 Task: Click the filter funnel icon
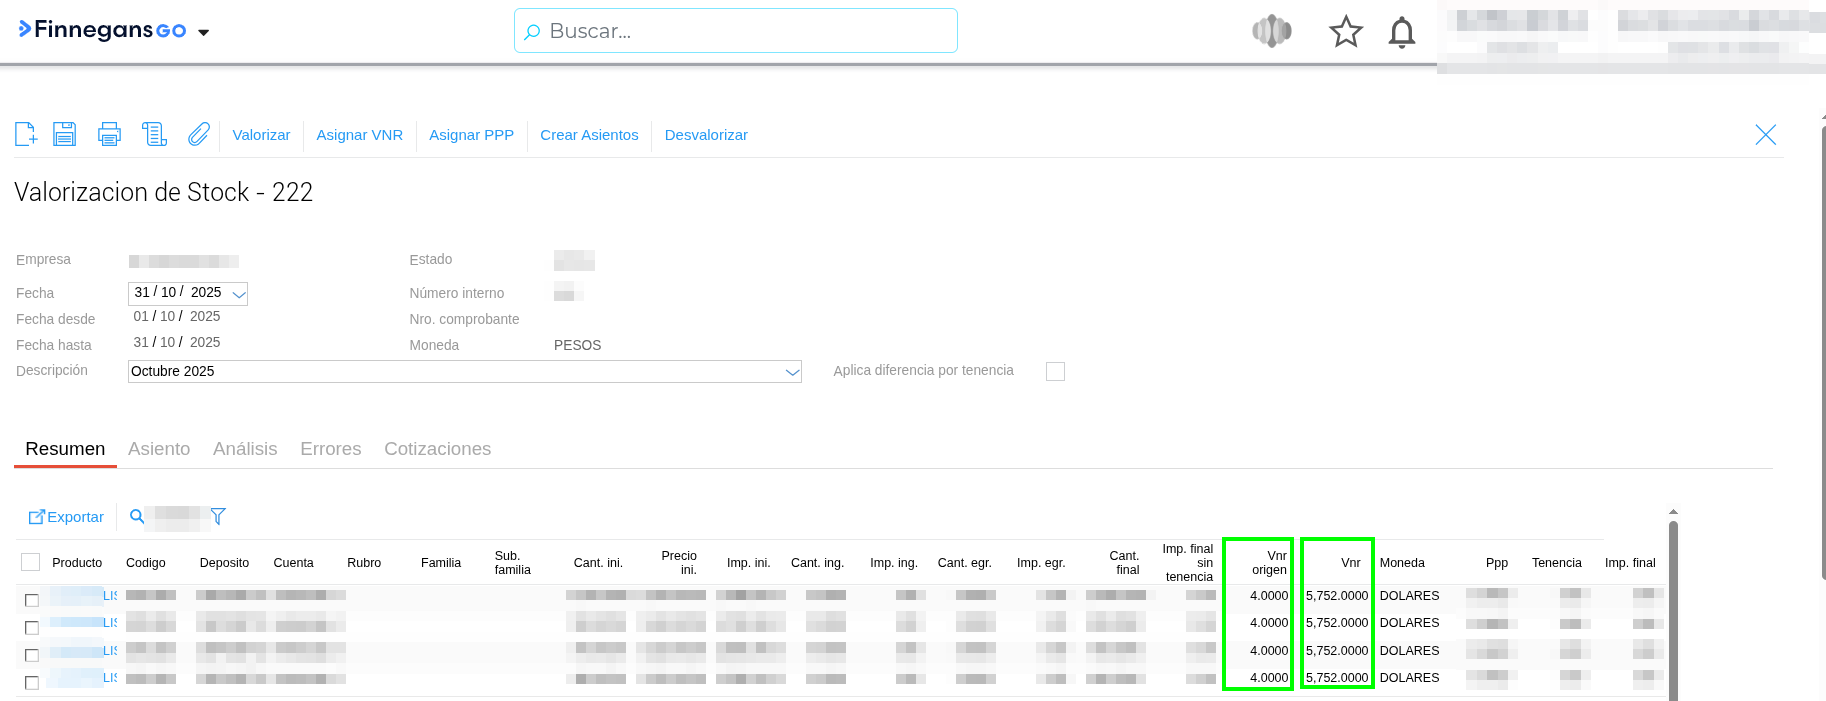click(218, 516)
